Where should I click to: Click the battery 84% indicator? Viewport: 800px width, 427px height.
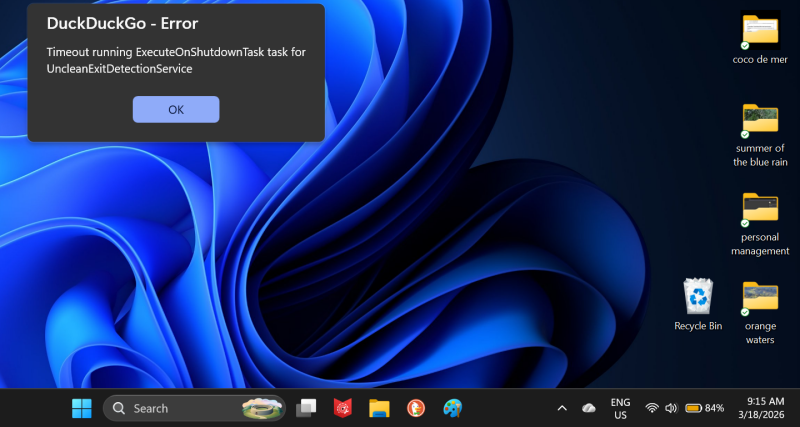coord(704,408)
